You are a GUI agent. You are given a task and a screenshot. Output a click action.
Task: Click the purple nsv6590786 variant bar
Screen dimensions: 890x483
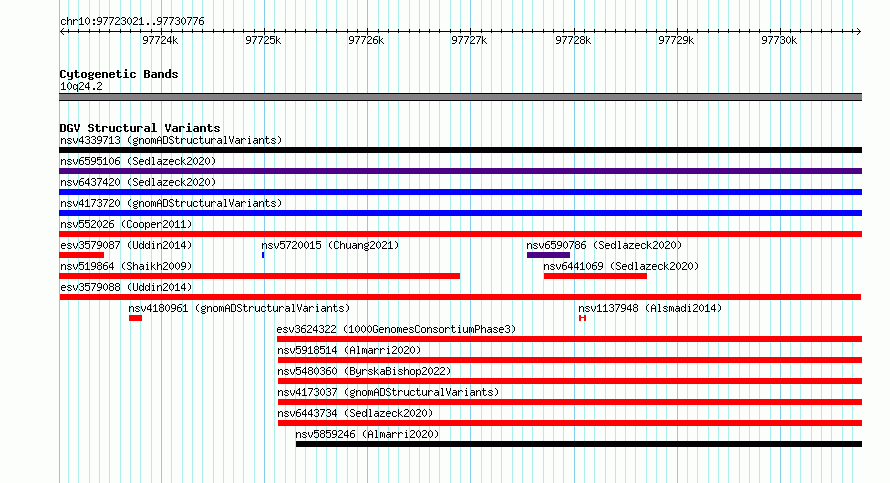coord(548,255)
